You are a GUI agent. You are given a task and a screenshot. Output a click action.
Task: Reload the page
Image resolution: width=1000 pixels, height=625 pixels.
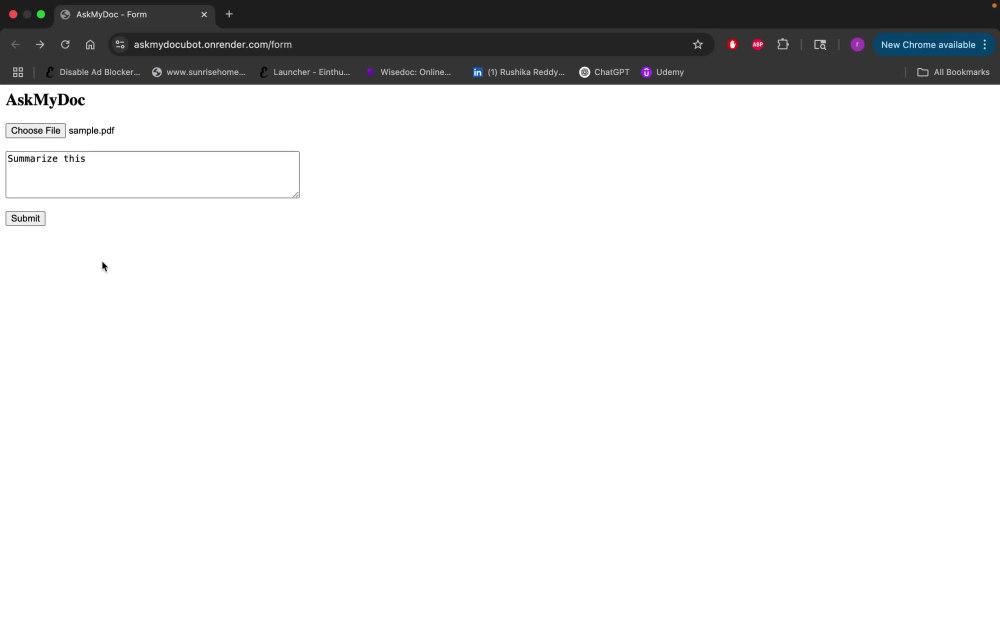click(65, 45)
